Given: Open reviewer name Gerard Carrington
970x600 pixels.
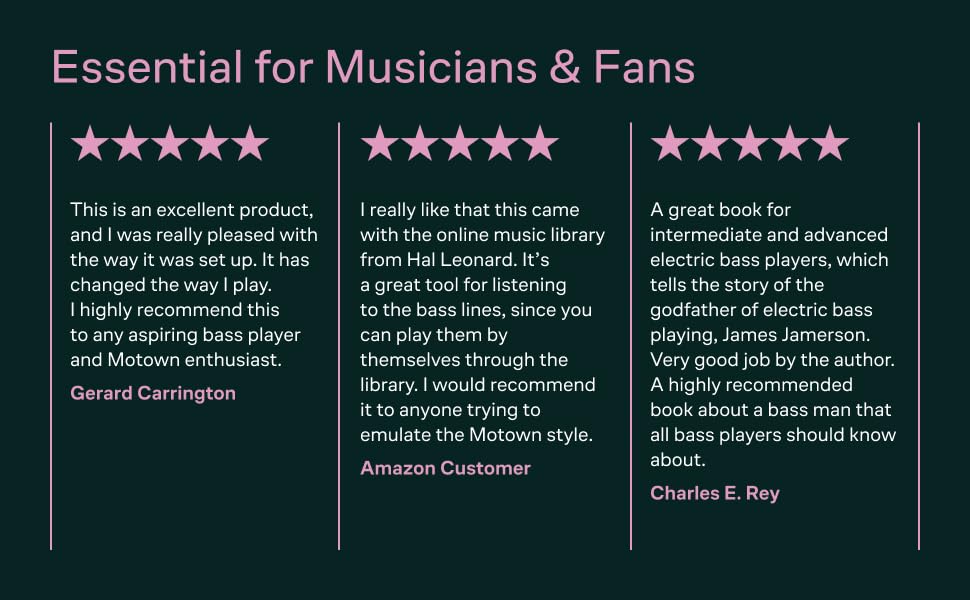Looking at the screenshot, I should pyautogui.click(x=153, y=393).
